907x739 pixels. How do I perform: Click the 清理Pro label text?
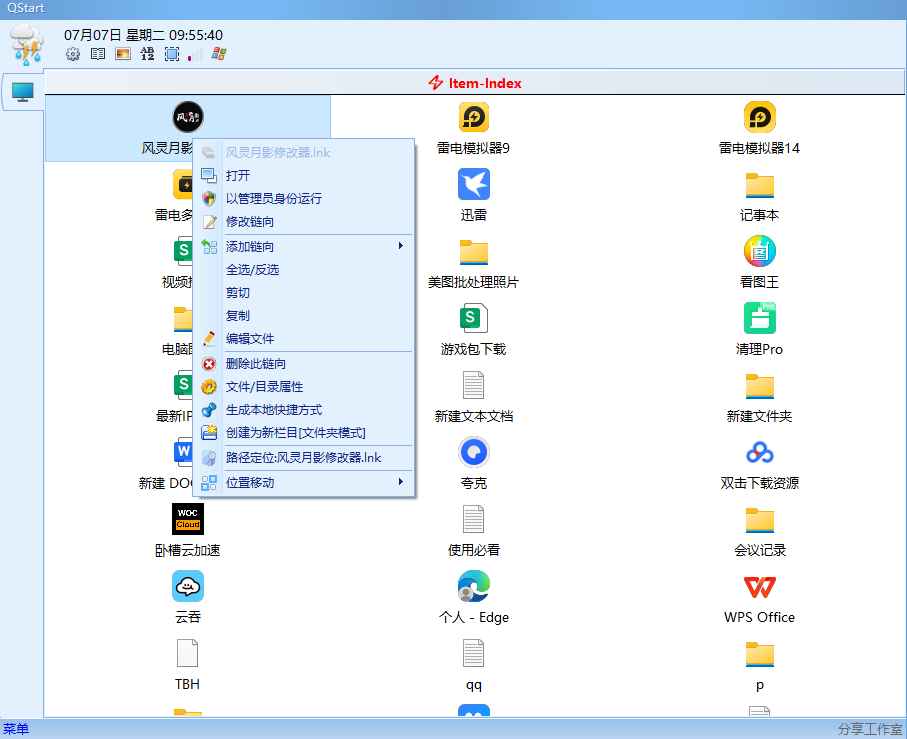[759, 349]
